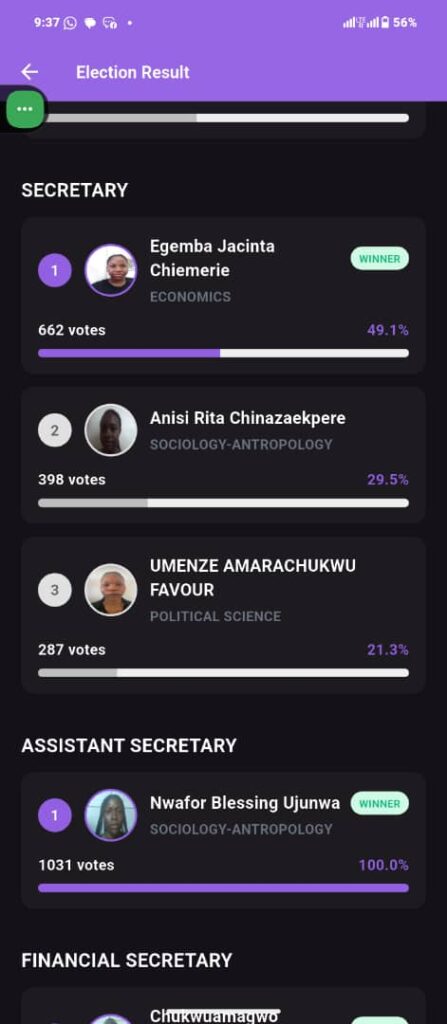Tap the WINNER badge beside Egemba Jacinta
This screenshot has width=447, height=1024.
click(380, 259)
